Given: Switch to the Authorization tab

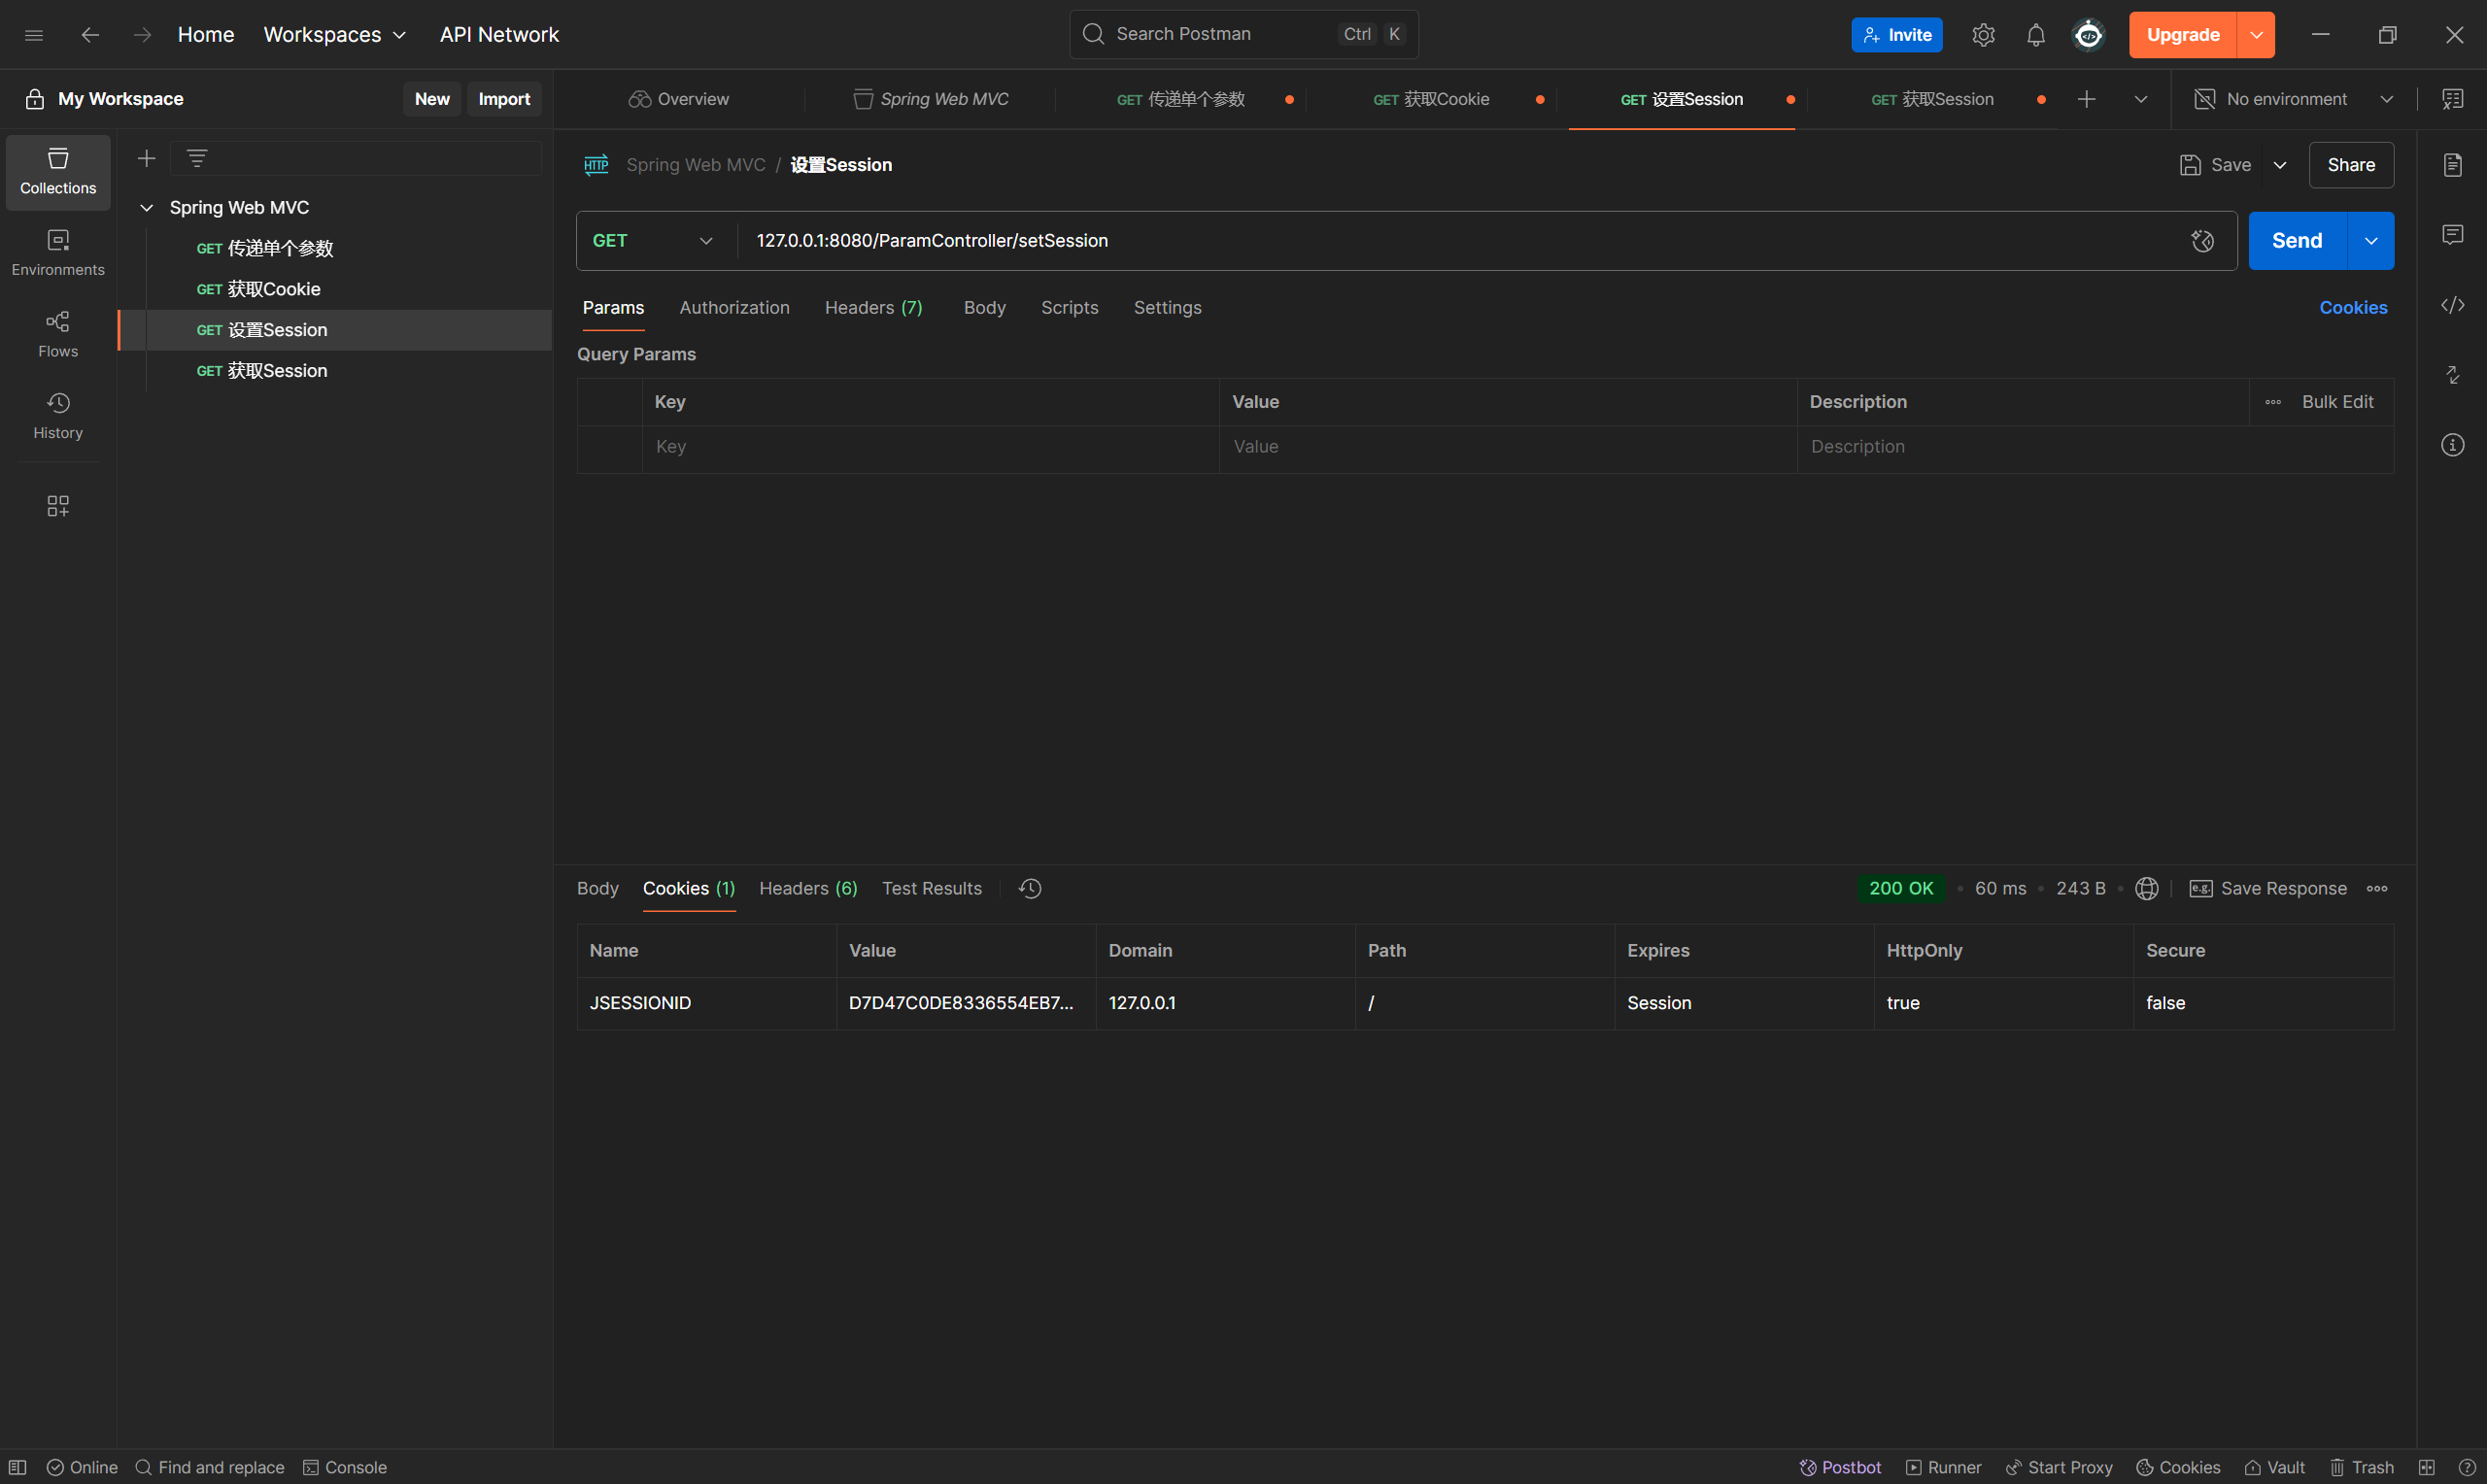Looking at the screenshot, I should point(734,308).
